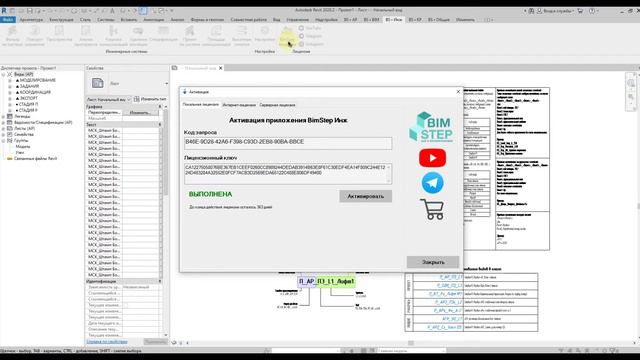Image resolution: width=640 pixels, height=360 pixels.
Task: Open the help question mark icon in title bar
Action: (x=592, y=11)
